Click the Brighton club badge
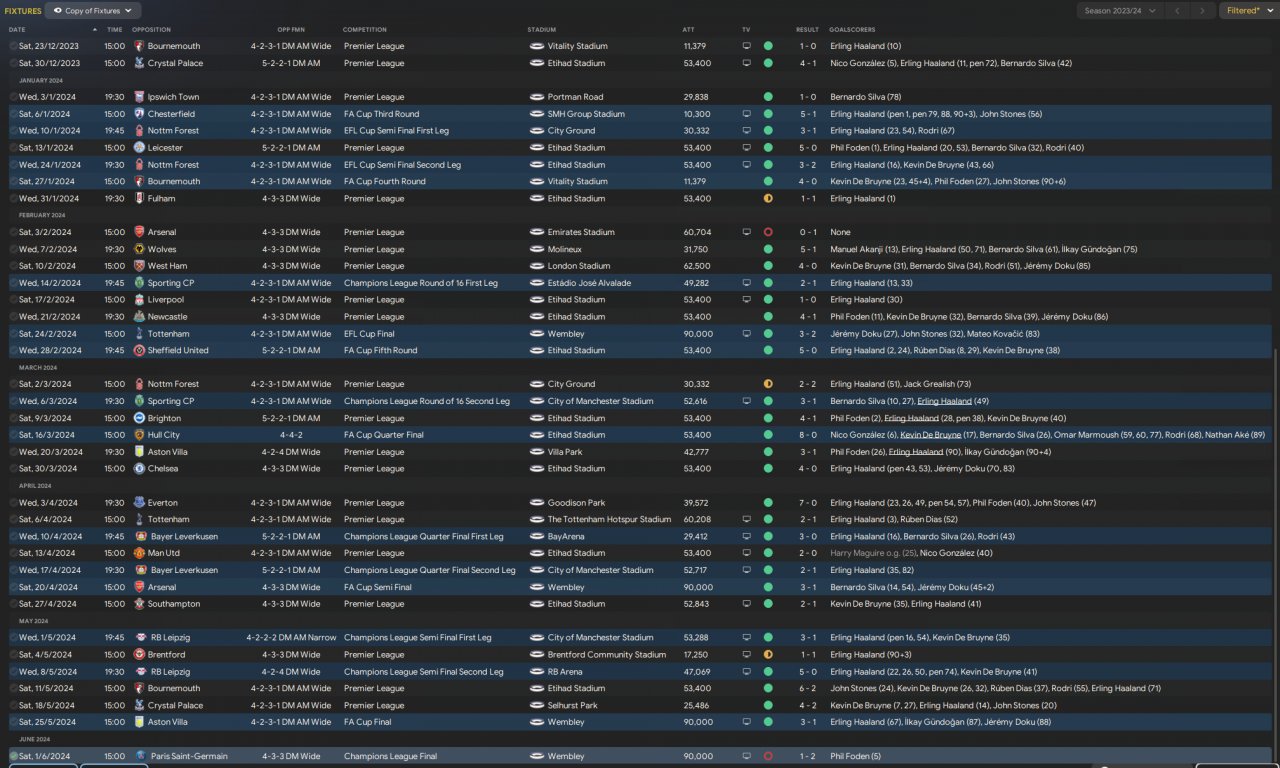This screenshot has width=1280, height=768. pos(139,418)
